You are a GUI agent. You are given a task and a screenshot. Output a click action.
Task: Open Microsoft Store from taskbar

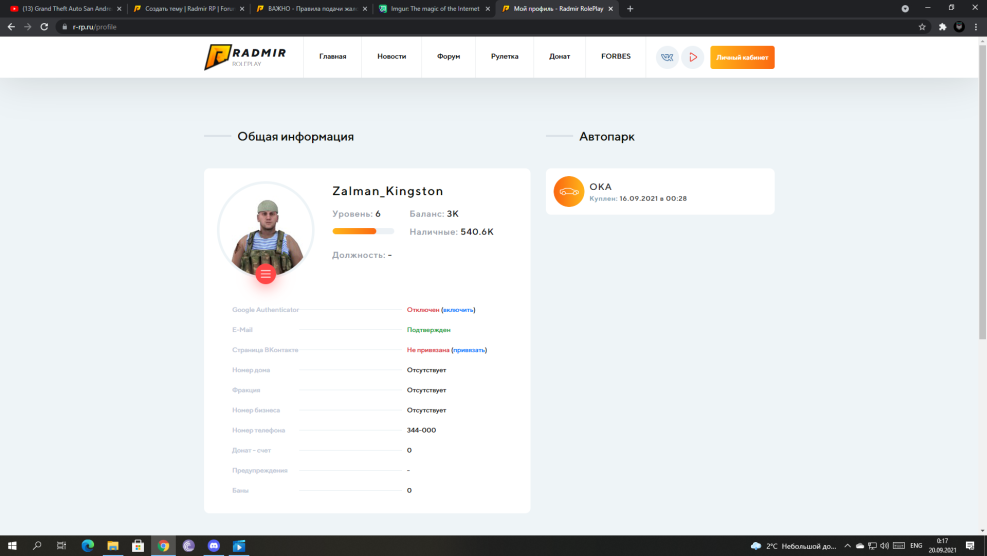(138, 546)
